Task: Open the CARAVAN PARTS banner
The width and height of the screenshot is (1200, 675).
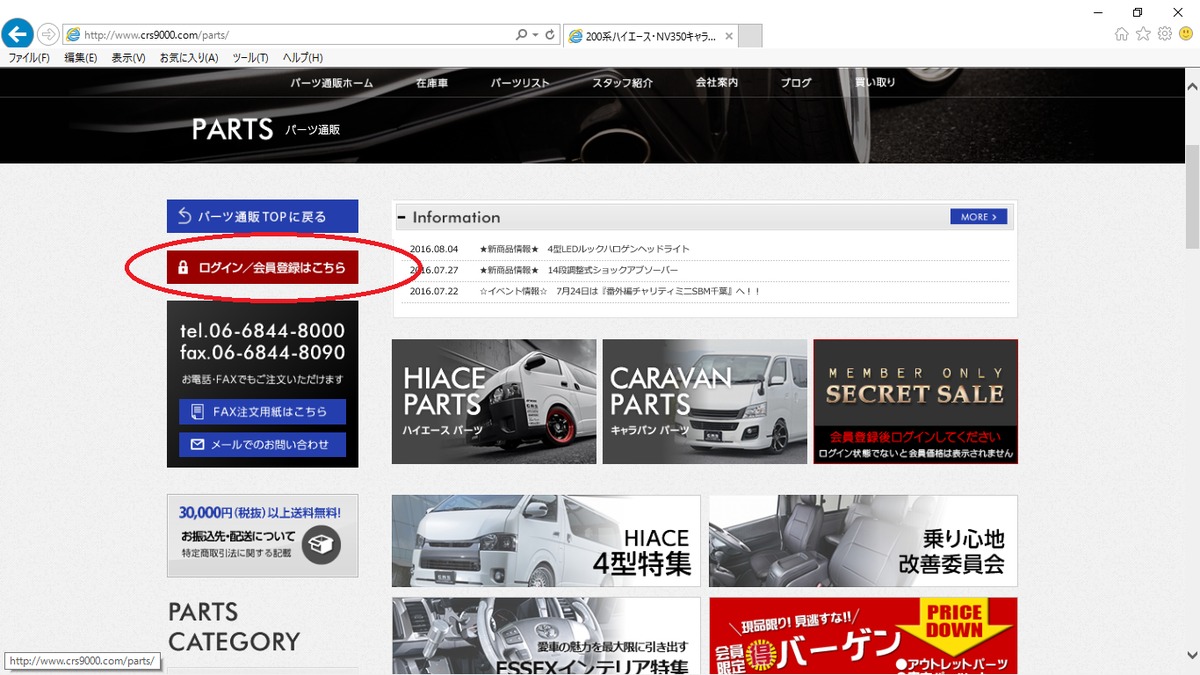Action: [705, 401]
